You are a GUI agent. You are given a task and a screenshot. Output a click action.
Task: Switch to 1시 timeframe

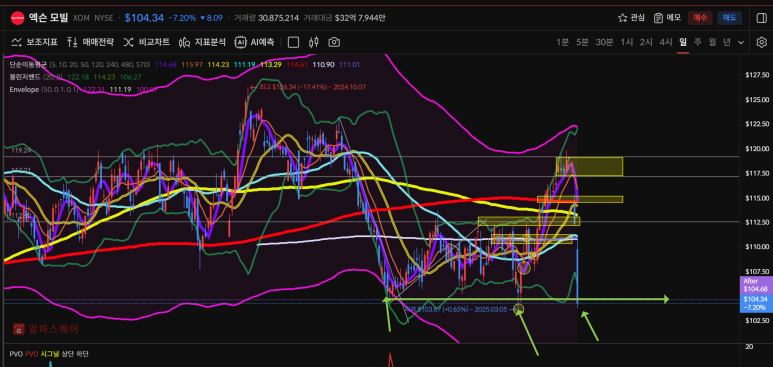(x=627, y=42)
